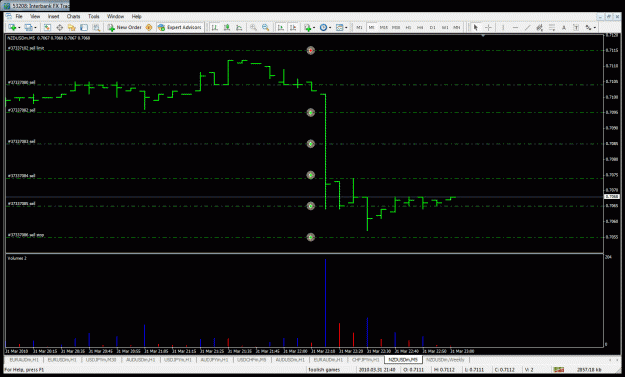Select the H4 timeframe button
The width and height of the screenshot is (625, 377).
tap(420, 27)
